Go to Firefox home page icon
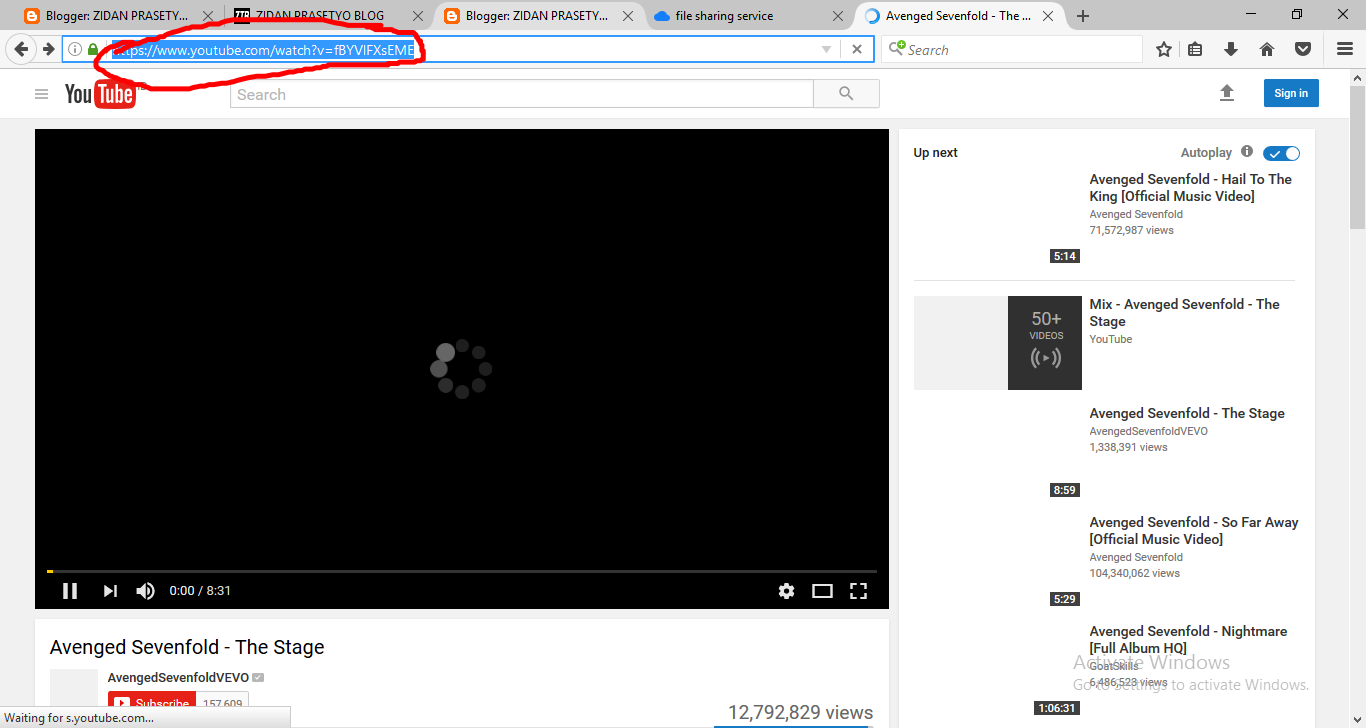 [1267, 49]
